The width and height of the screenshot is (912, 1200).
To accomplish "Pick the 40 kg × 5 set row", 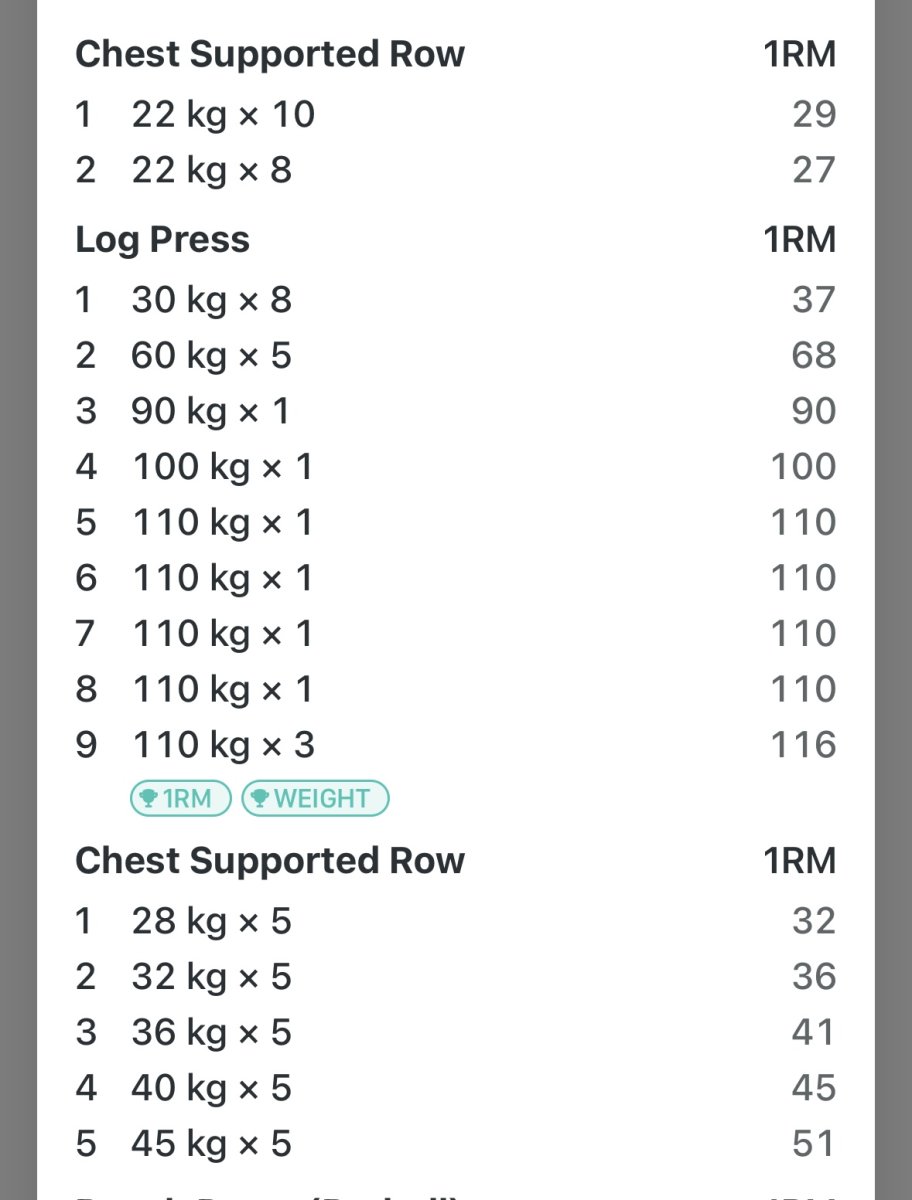I will click(211, 1088).
